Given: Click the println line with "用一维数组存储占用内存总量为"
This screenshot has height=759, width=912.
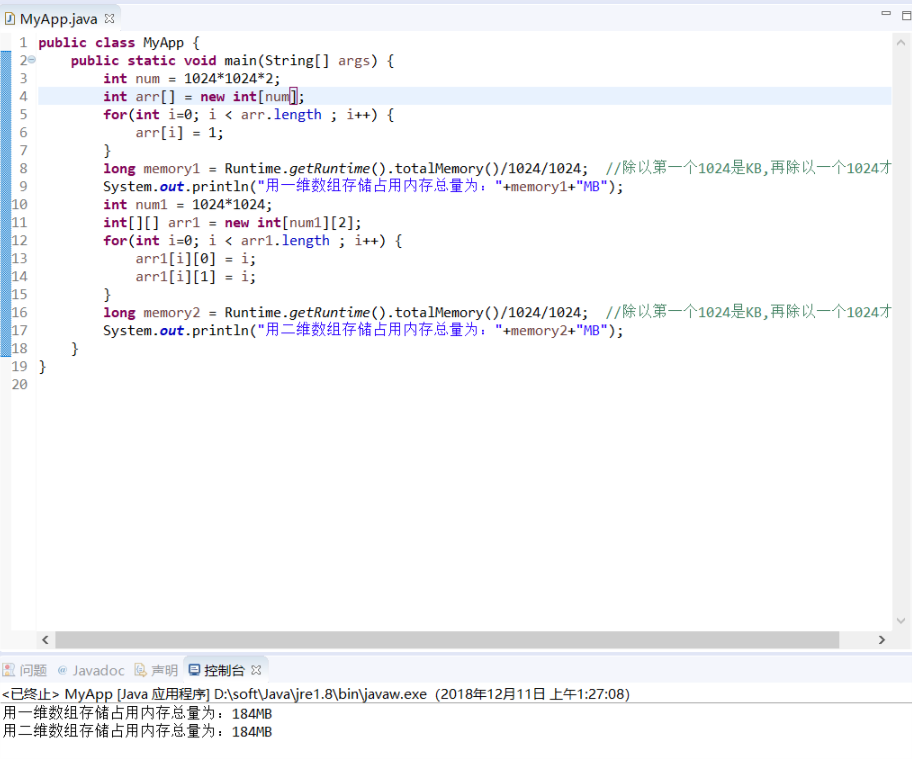Looking at the screenshot, I should point(363,187).
